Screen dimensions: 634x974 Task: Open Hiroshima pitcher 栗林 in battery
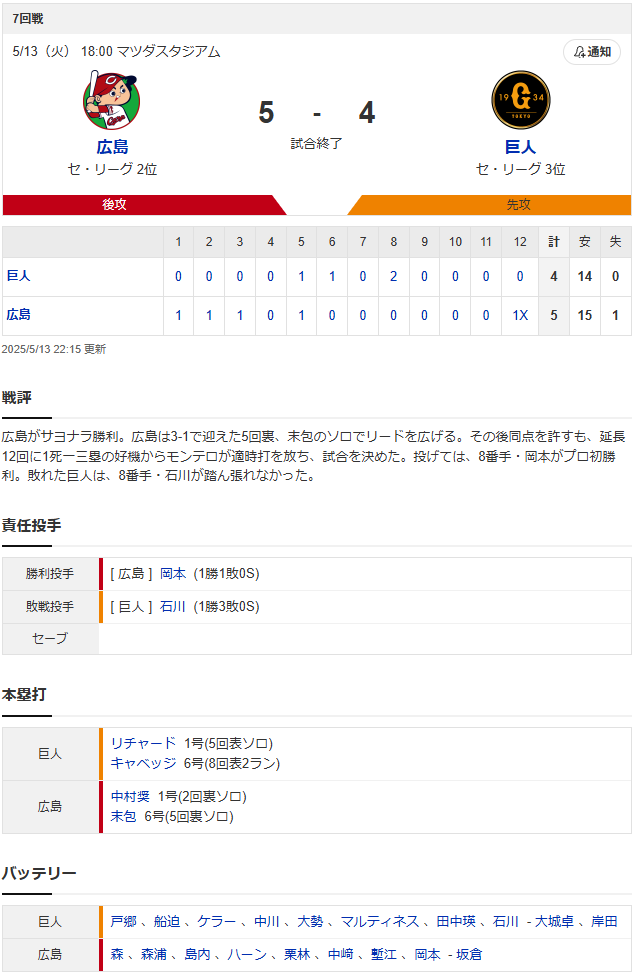click(297, 954)
